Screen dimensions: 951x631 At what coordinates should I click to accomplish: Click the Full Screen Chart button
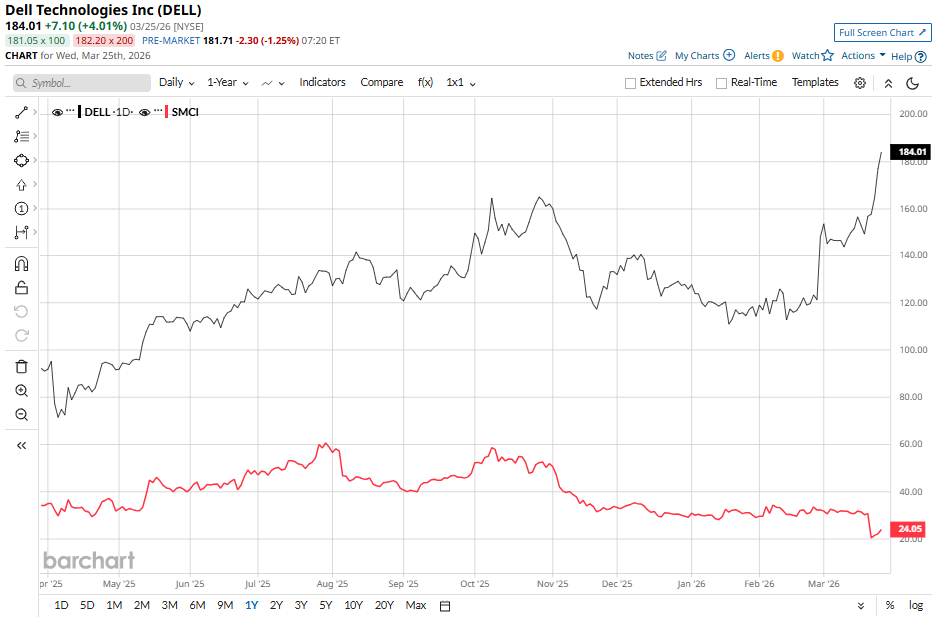point(882,33)
